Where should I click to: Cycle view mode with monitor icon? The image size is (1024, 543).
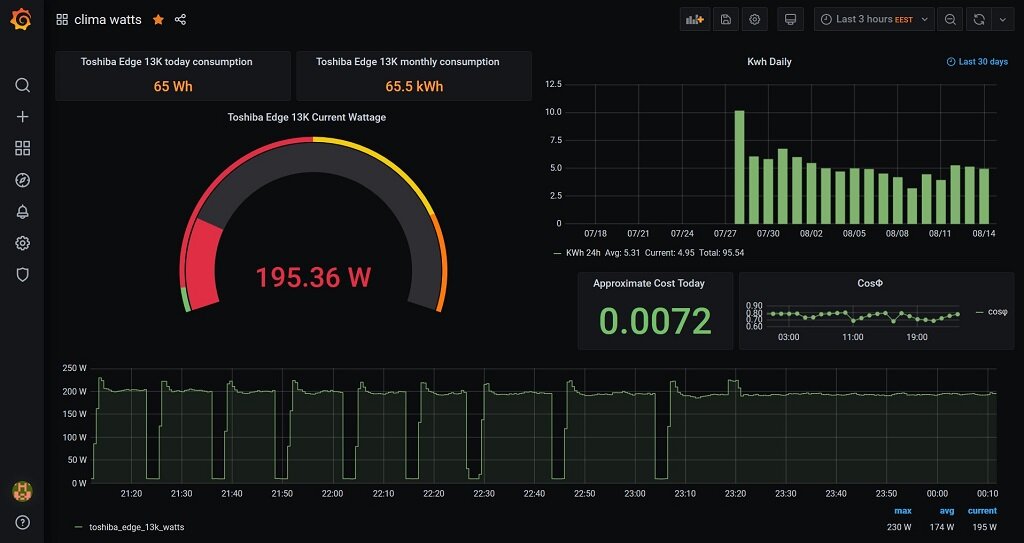click(790, 20)
